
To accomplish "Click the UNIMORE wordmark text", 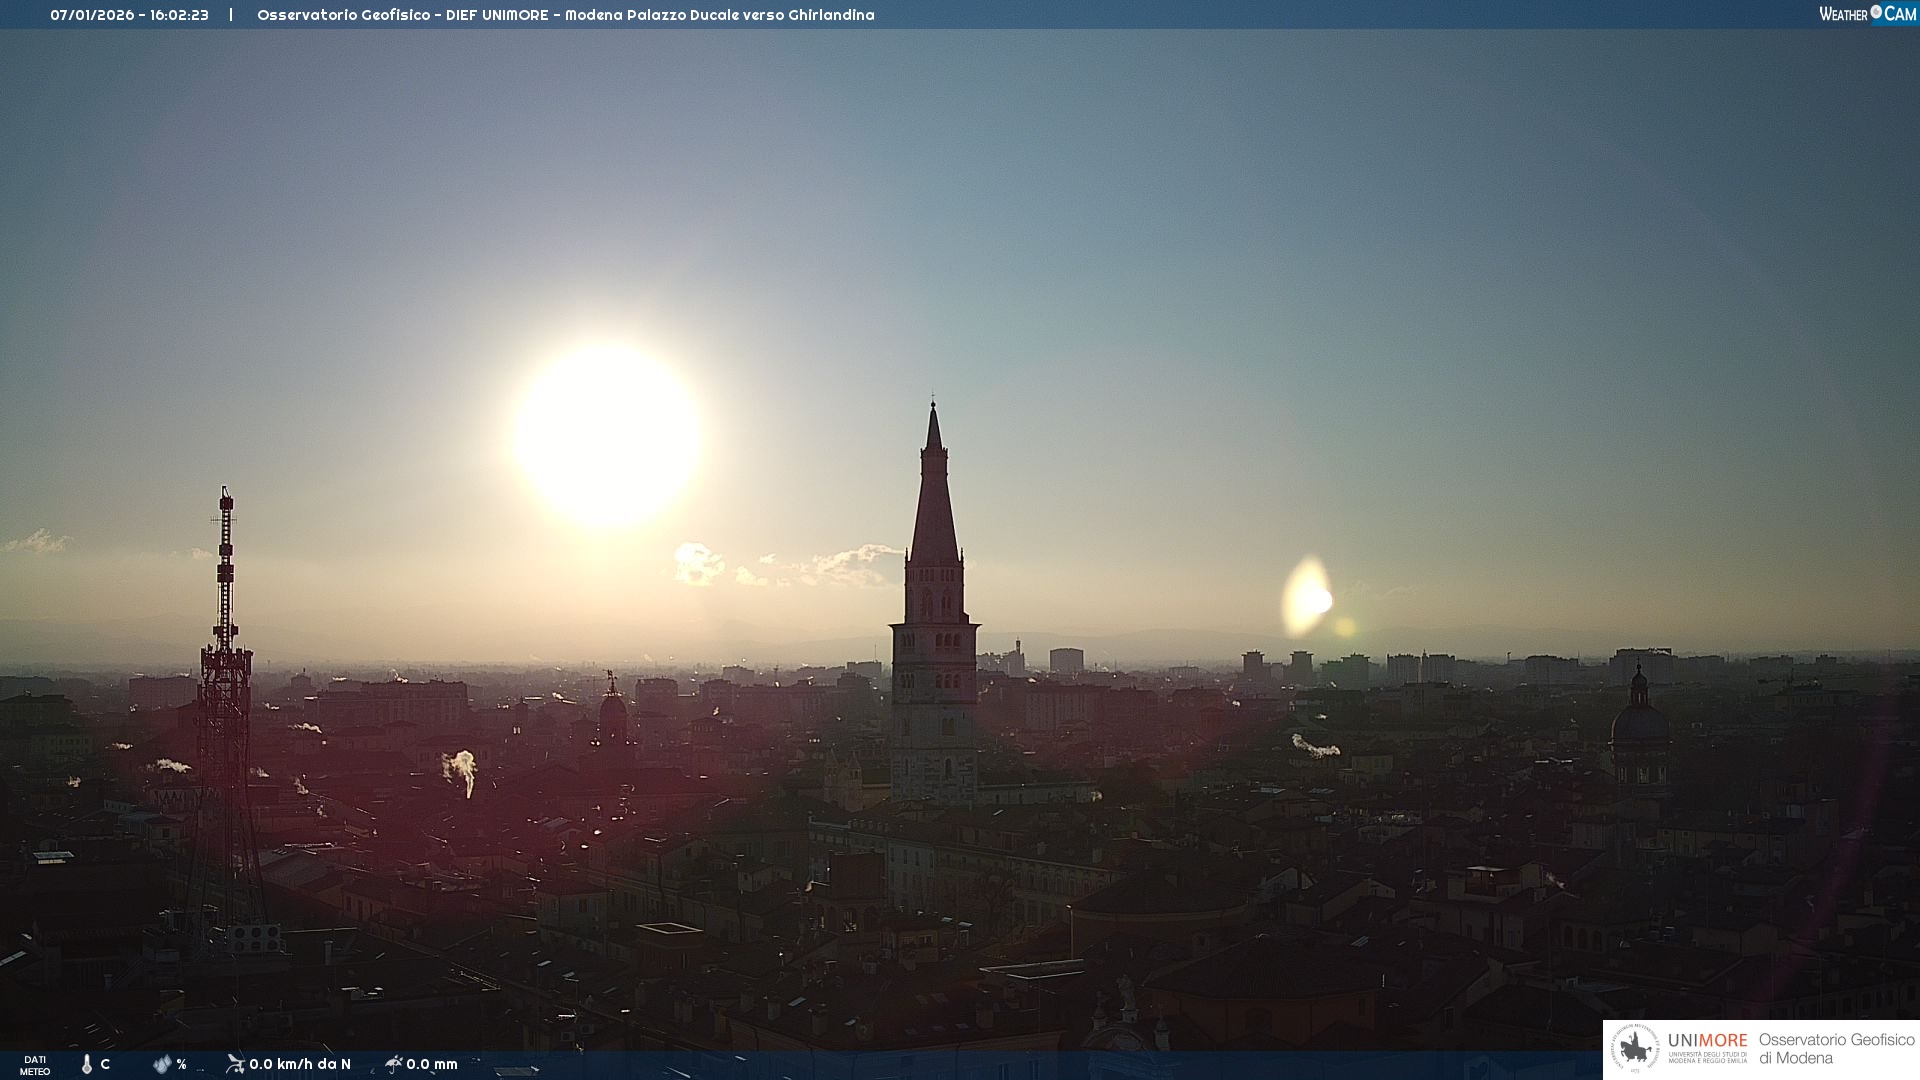I will [x=1707, y=1040].
